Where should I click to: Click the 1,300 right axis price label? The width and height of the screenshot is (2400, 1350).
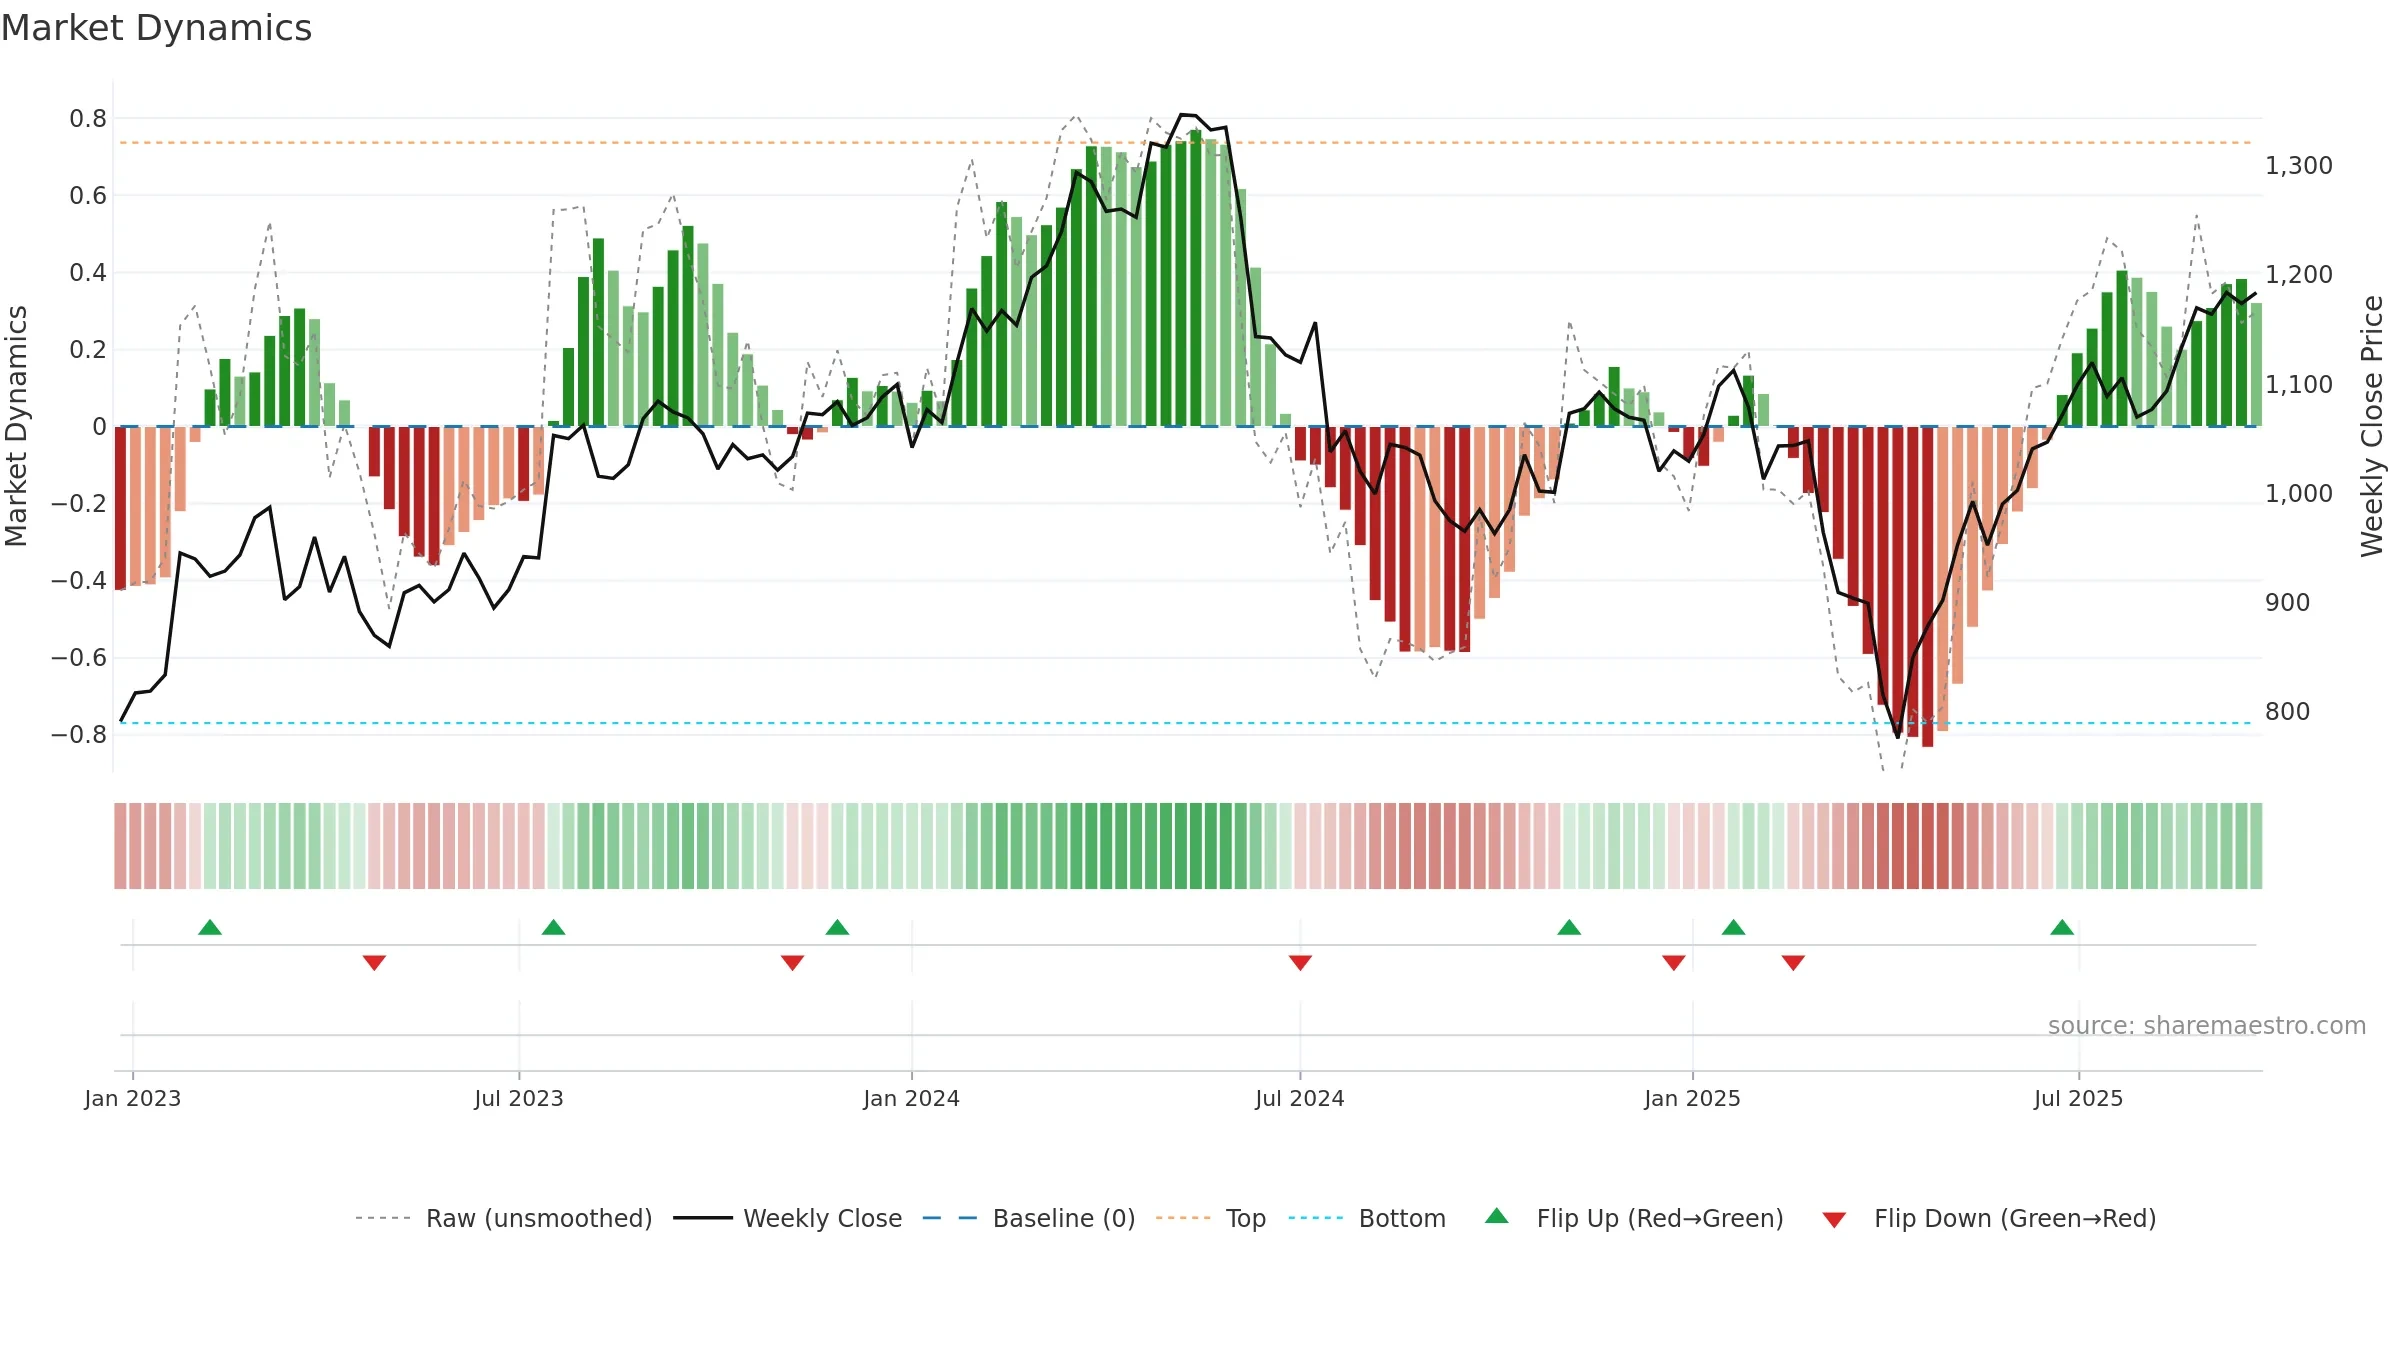coord(2299,165)
